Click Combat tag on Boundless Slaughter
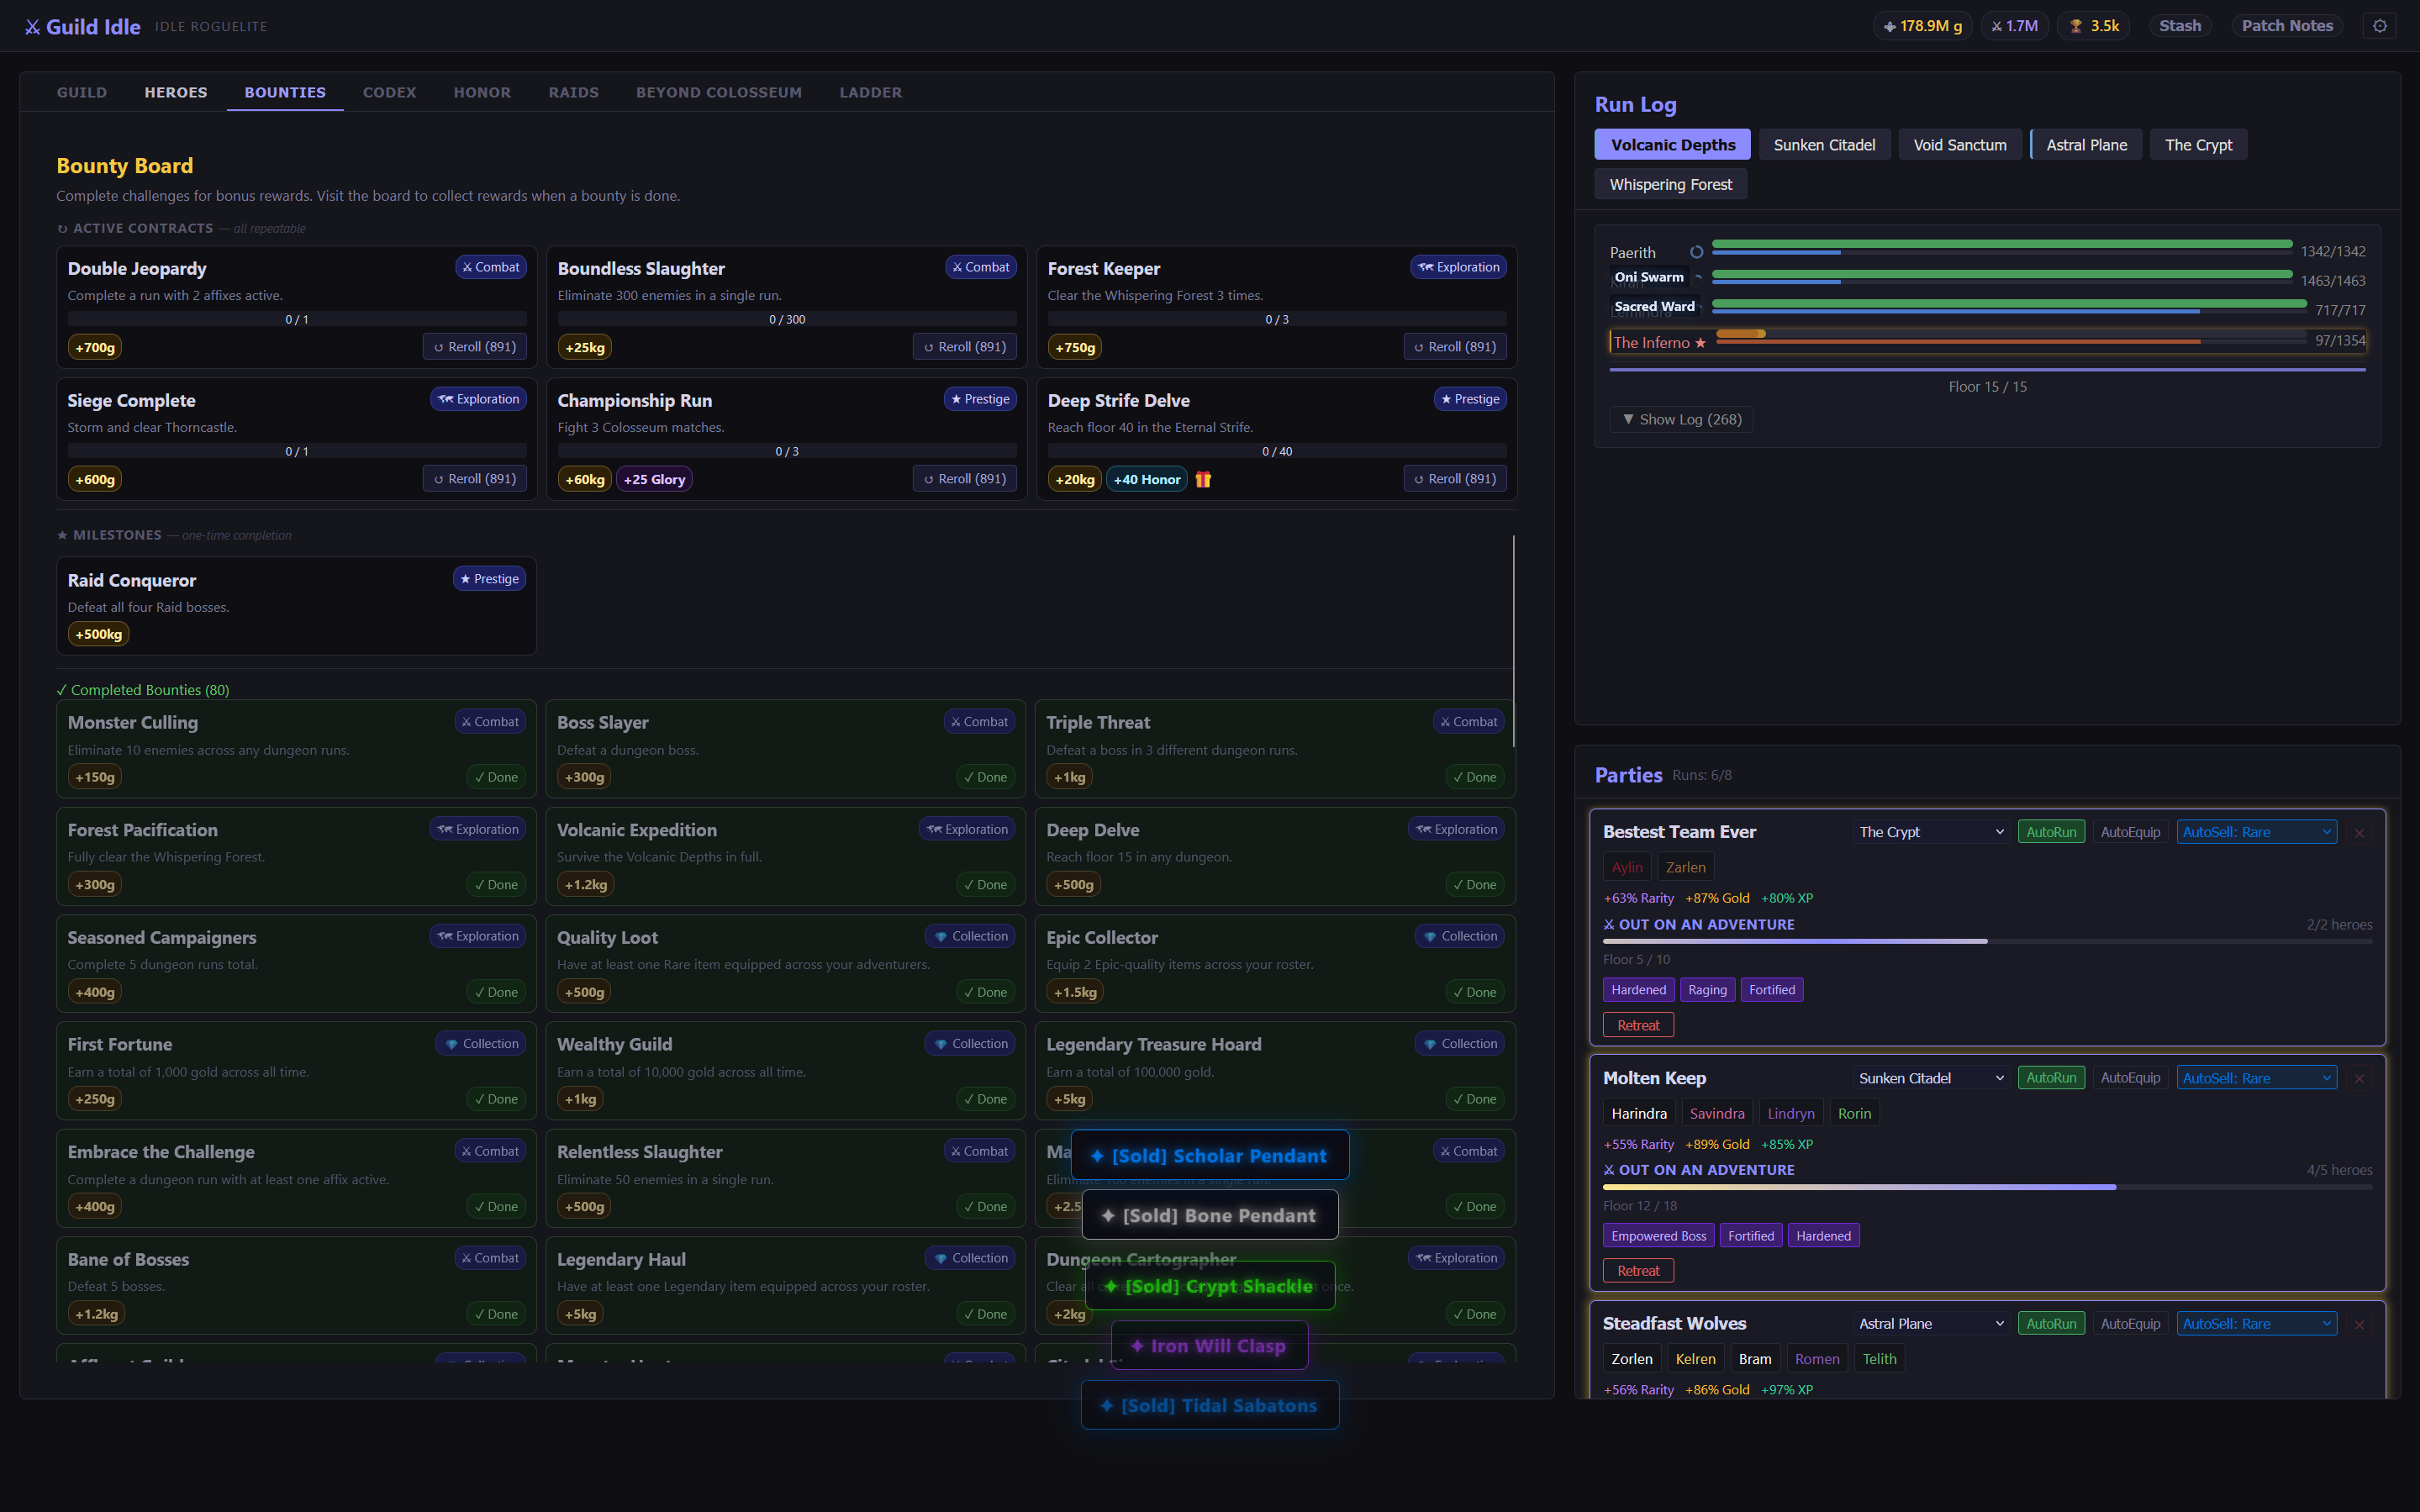 (981, 267)
